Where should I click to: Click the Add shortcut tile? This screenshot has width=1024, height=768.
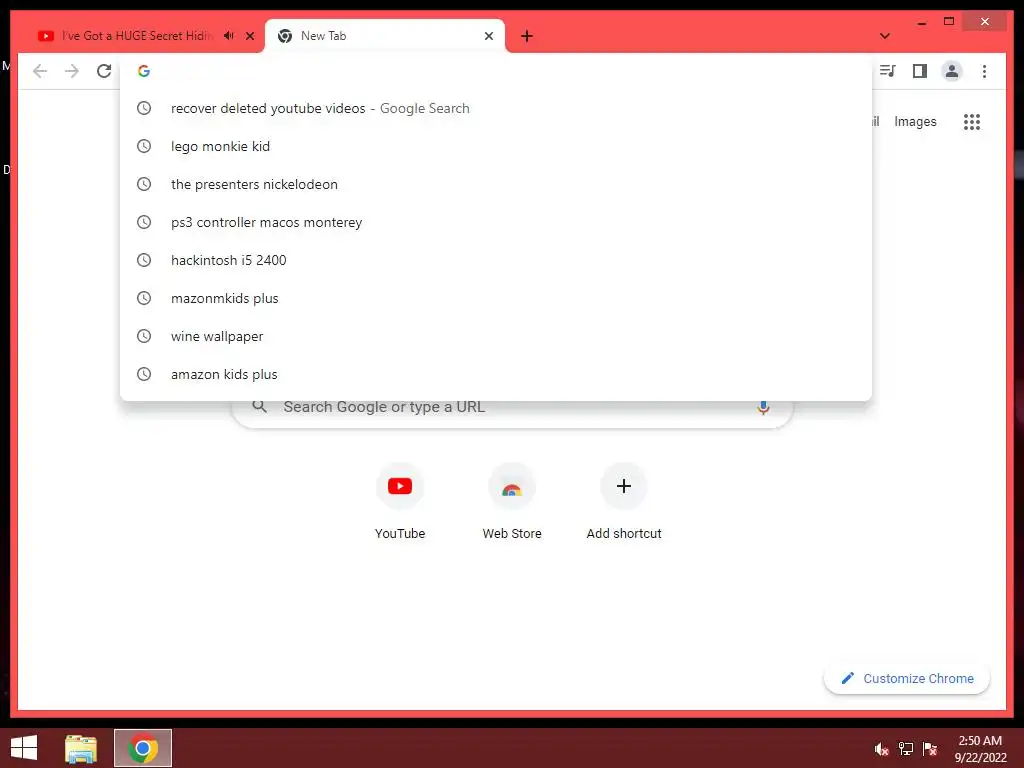(624, 502)
